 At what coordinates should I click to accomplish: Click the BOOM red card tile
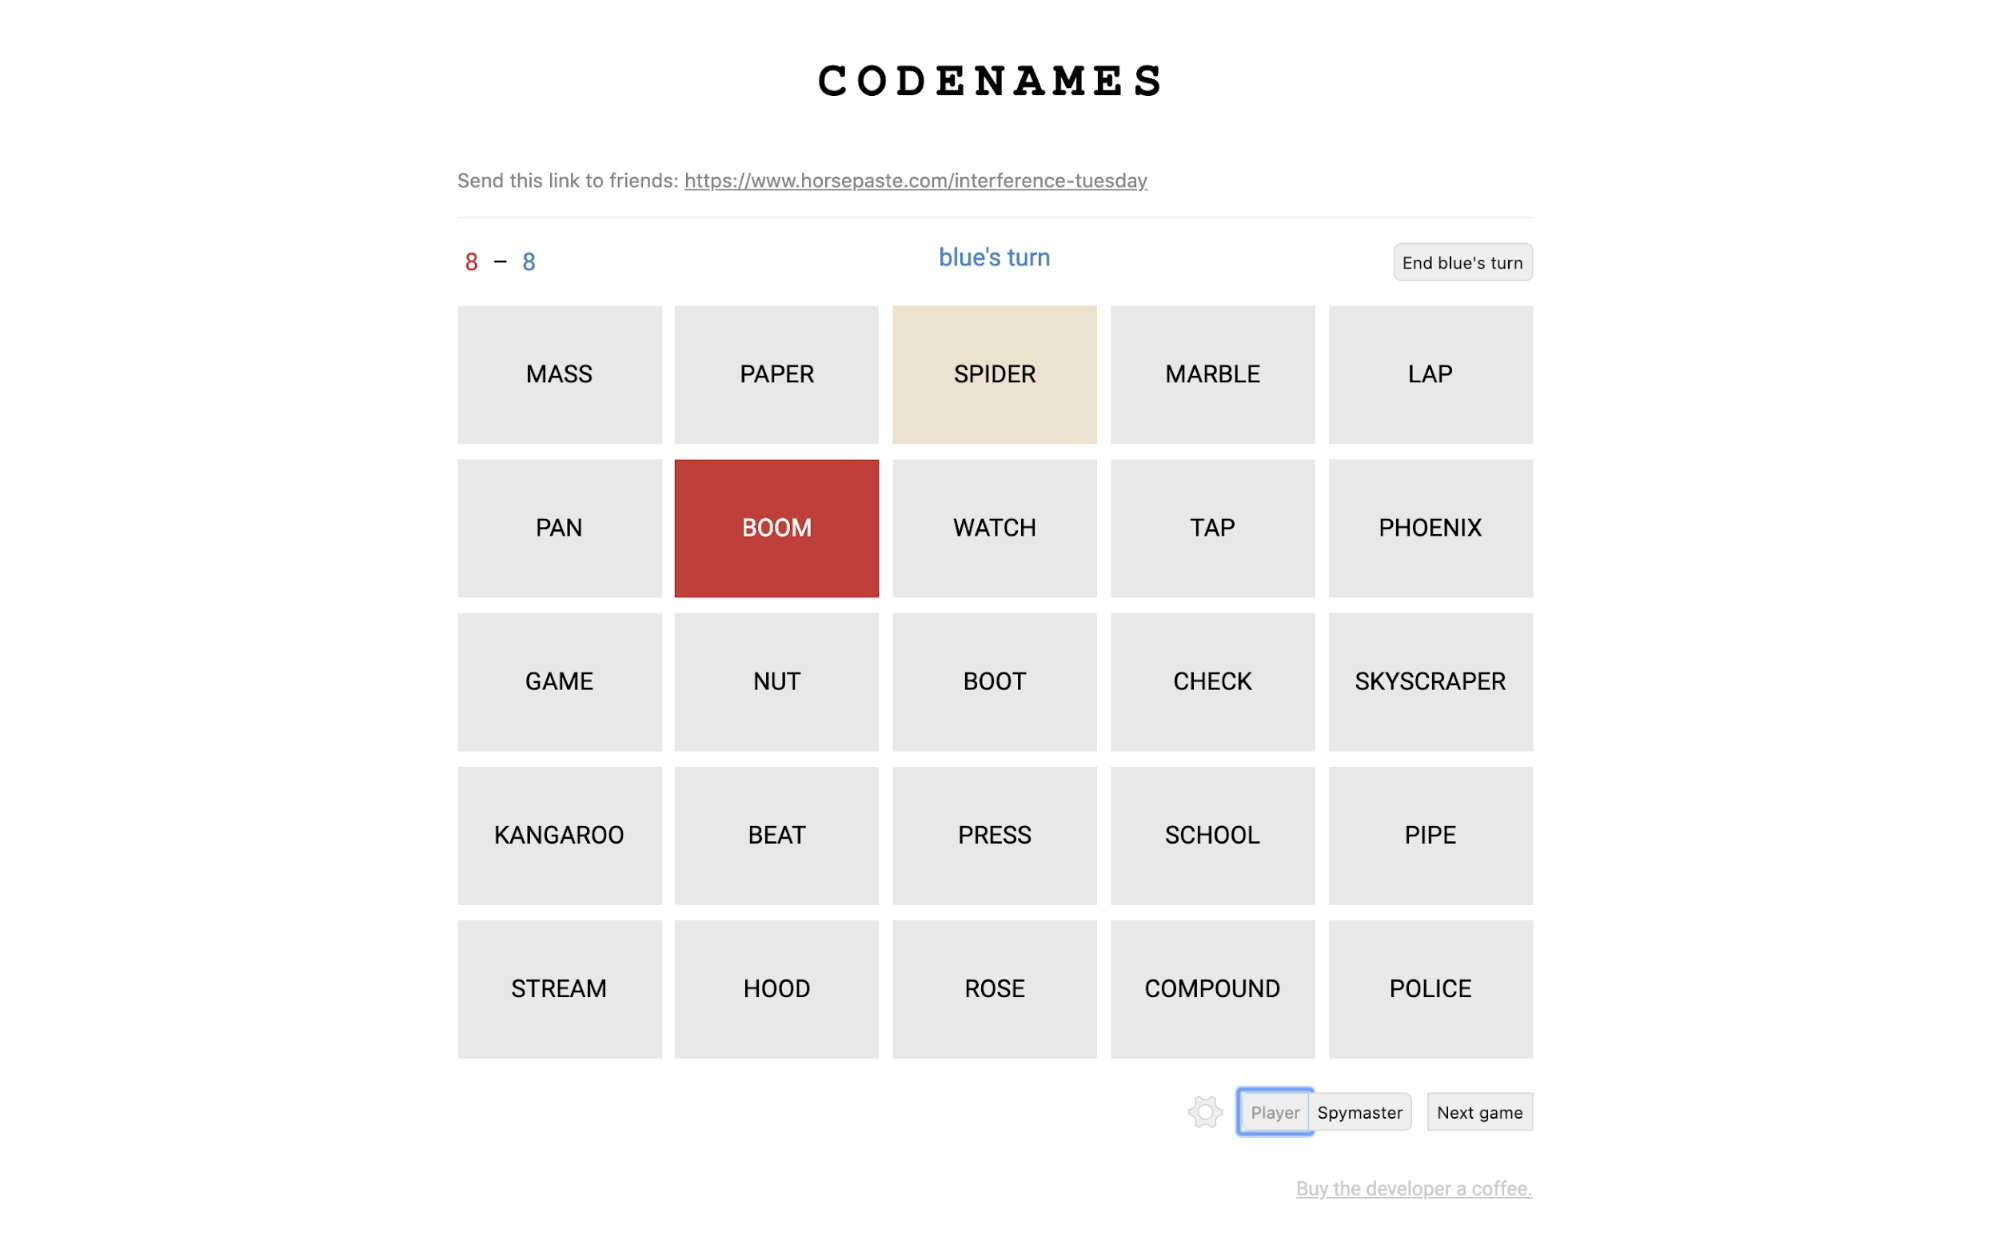[x=777, y=527]
